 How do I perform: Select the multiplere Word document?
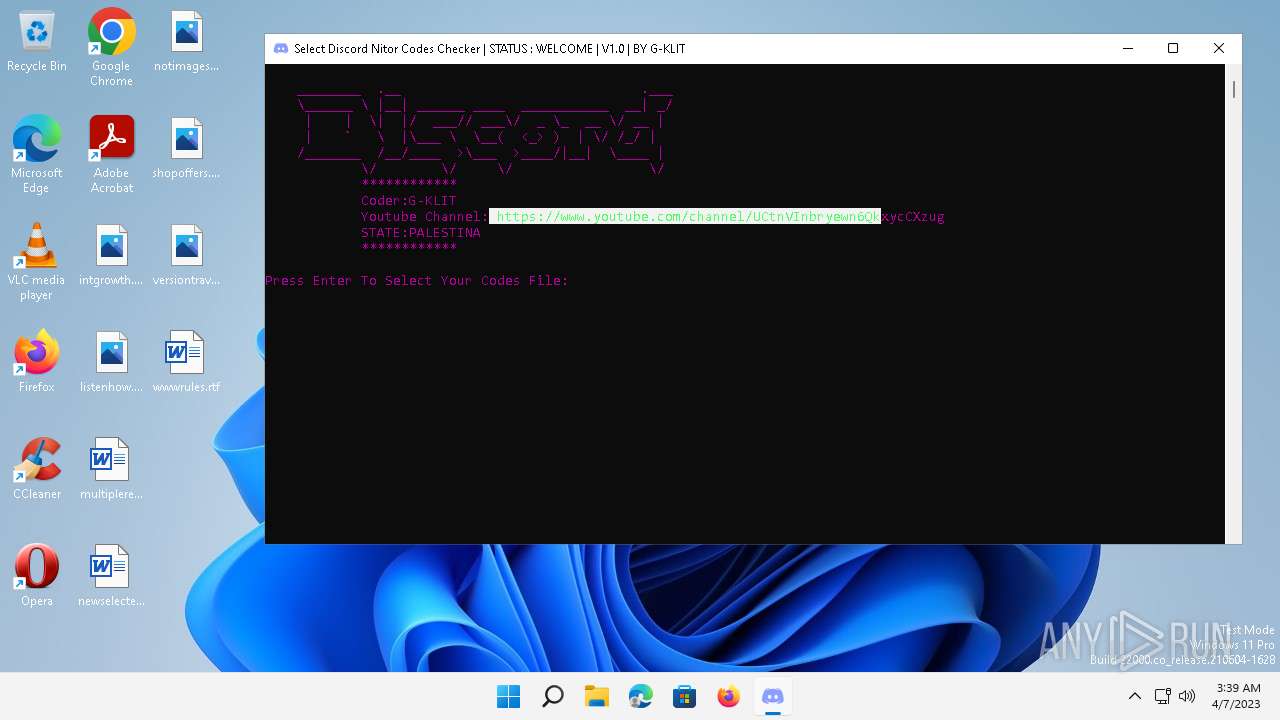tap(111, 469)
